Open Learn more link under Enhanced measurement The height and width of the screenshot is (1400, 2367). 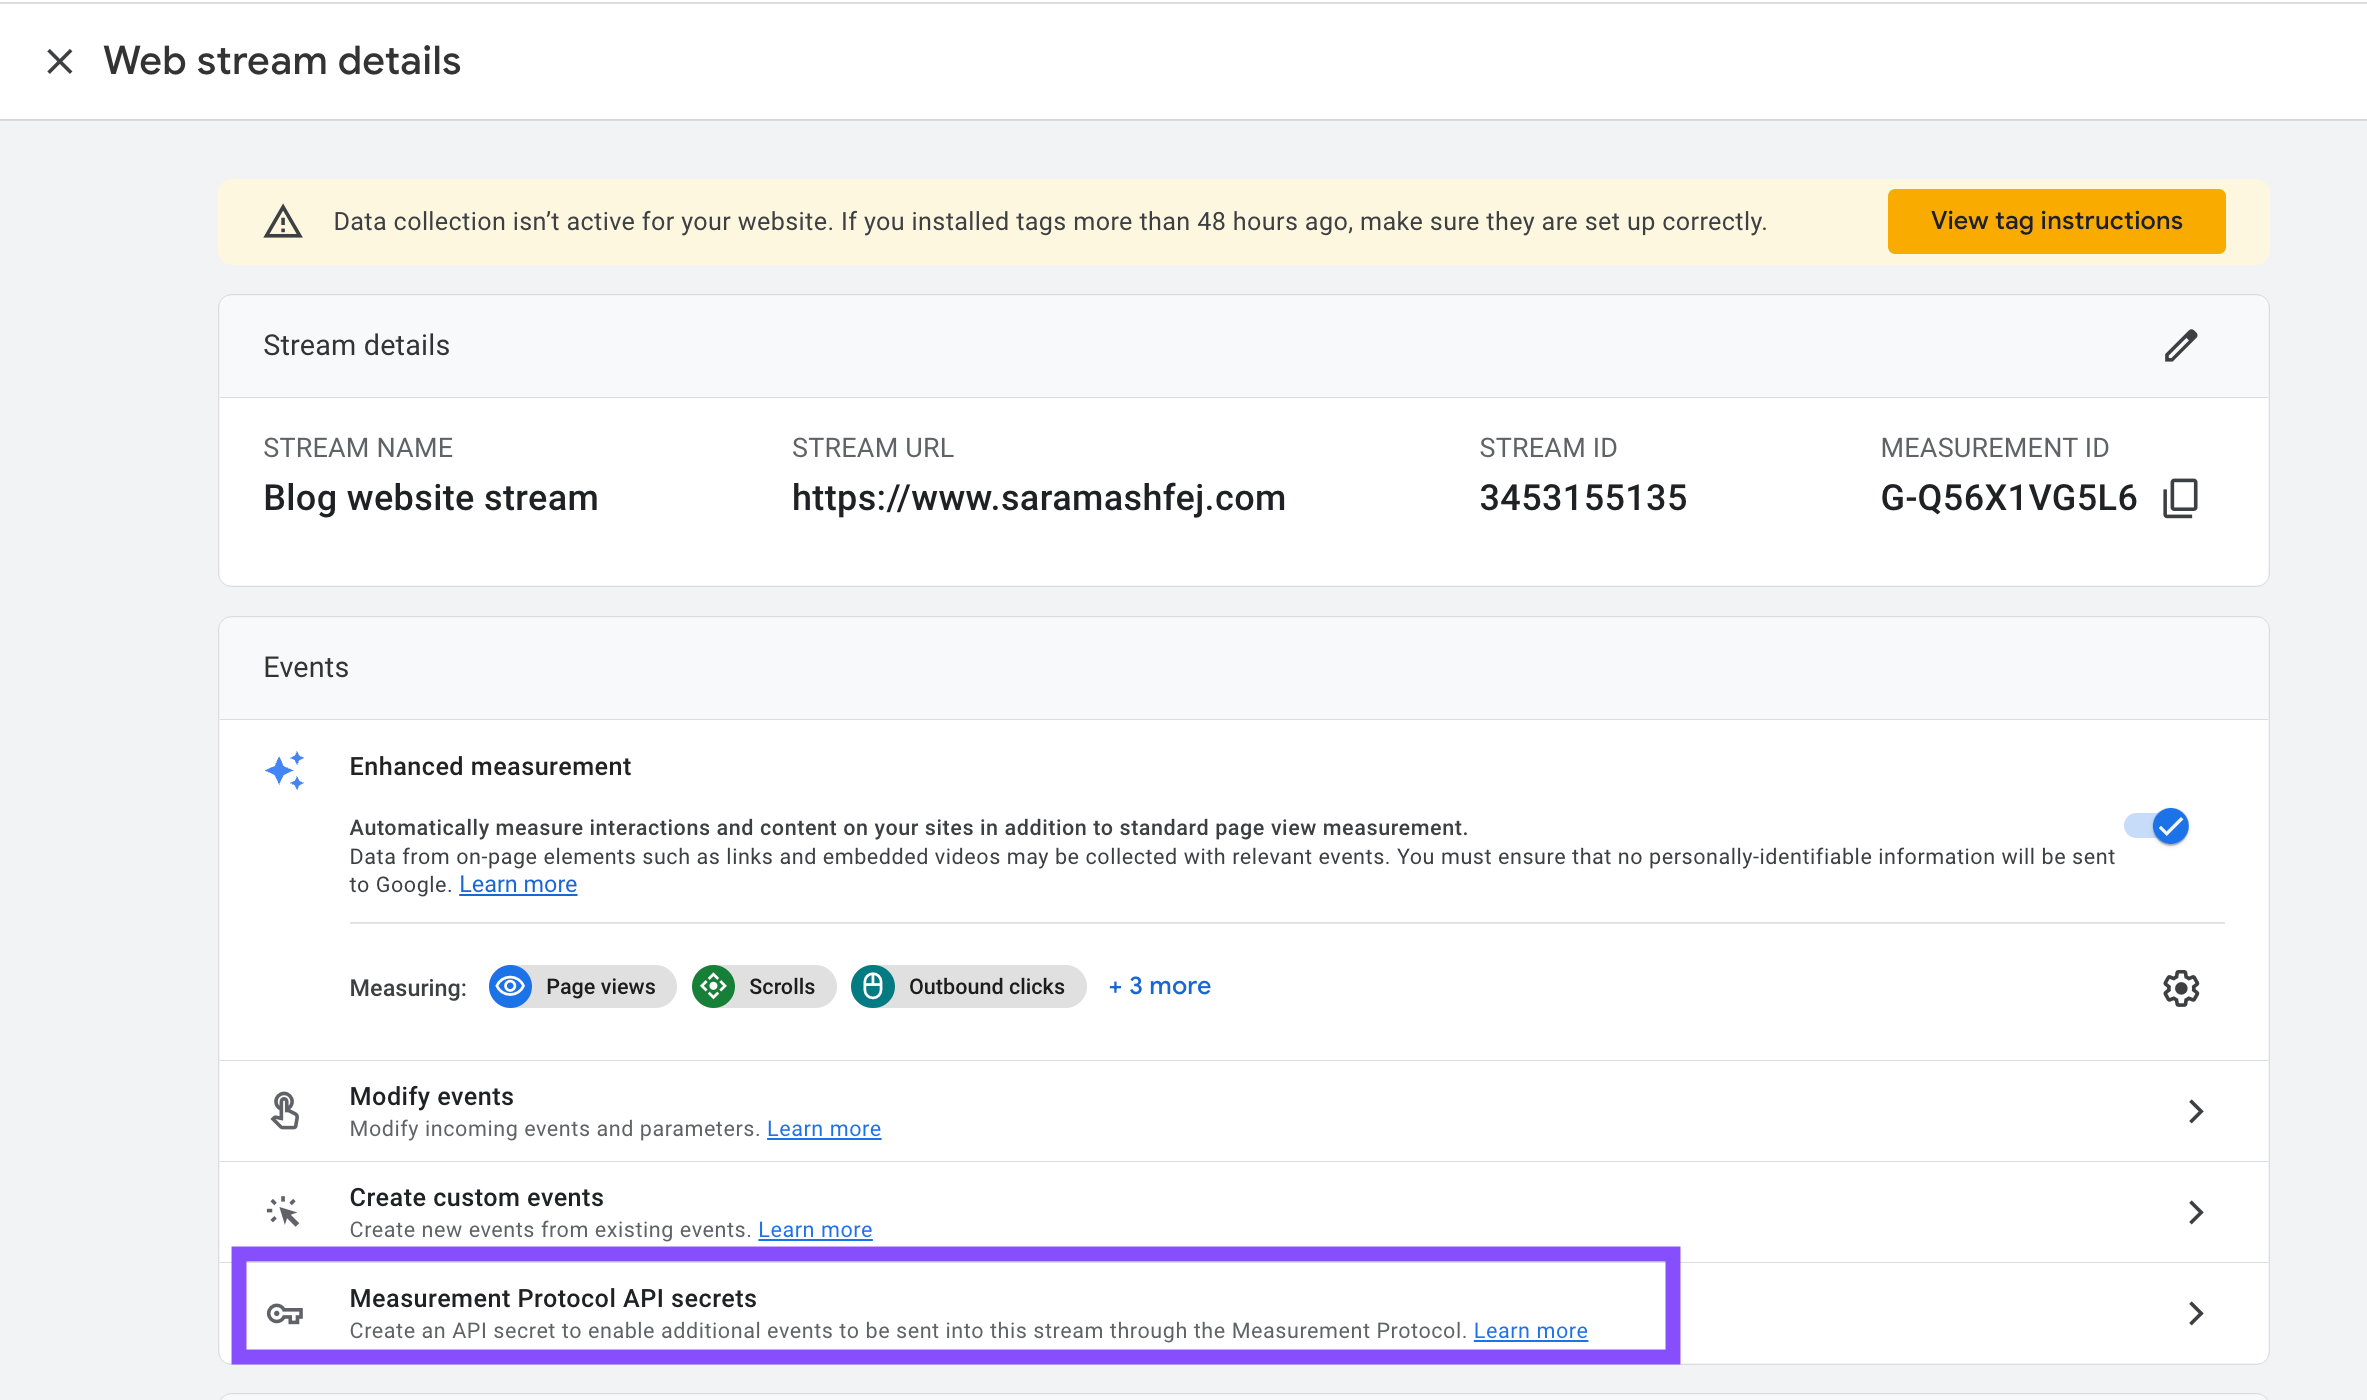[518, 885]
